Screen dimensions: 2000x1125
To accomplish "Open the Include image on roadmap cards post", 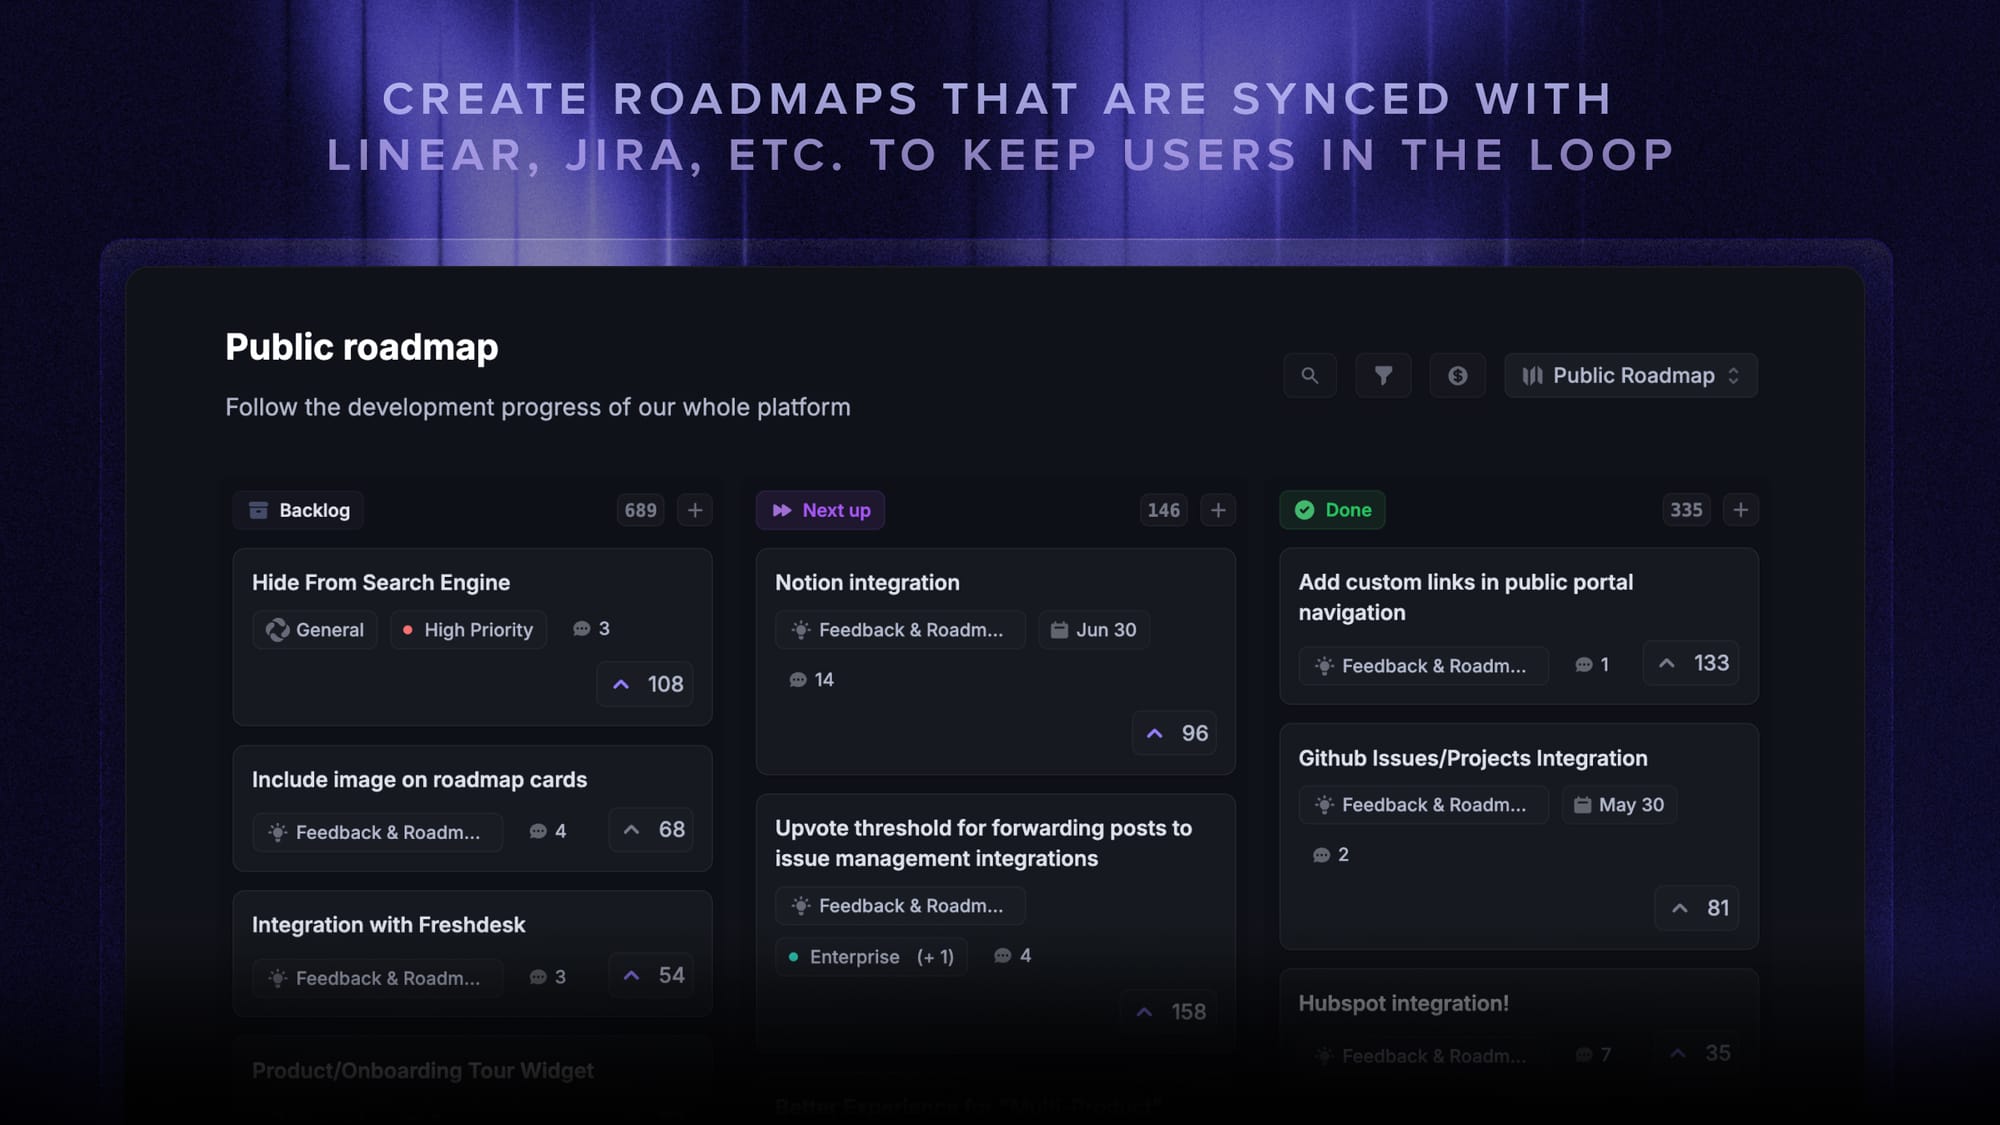I will tap(420, 780).
